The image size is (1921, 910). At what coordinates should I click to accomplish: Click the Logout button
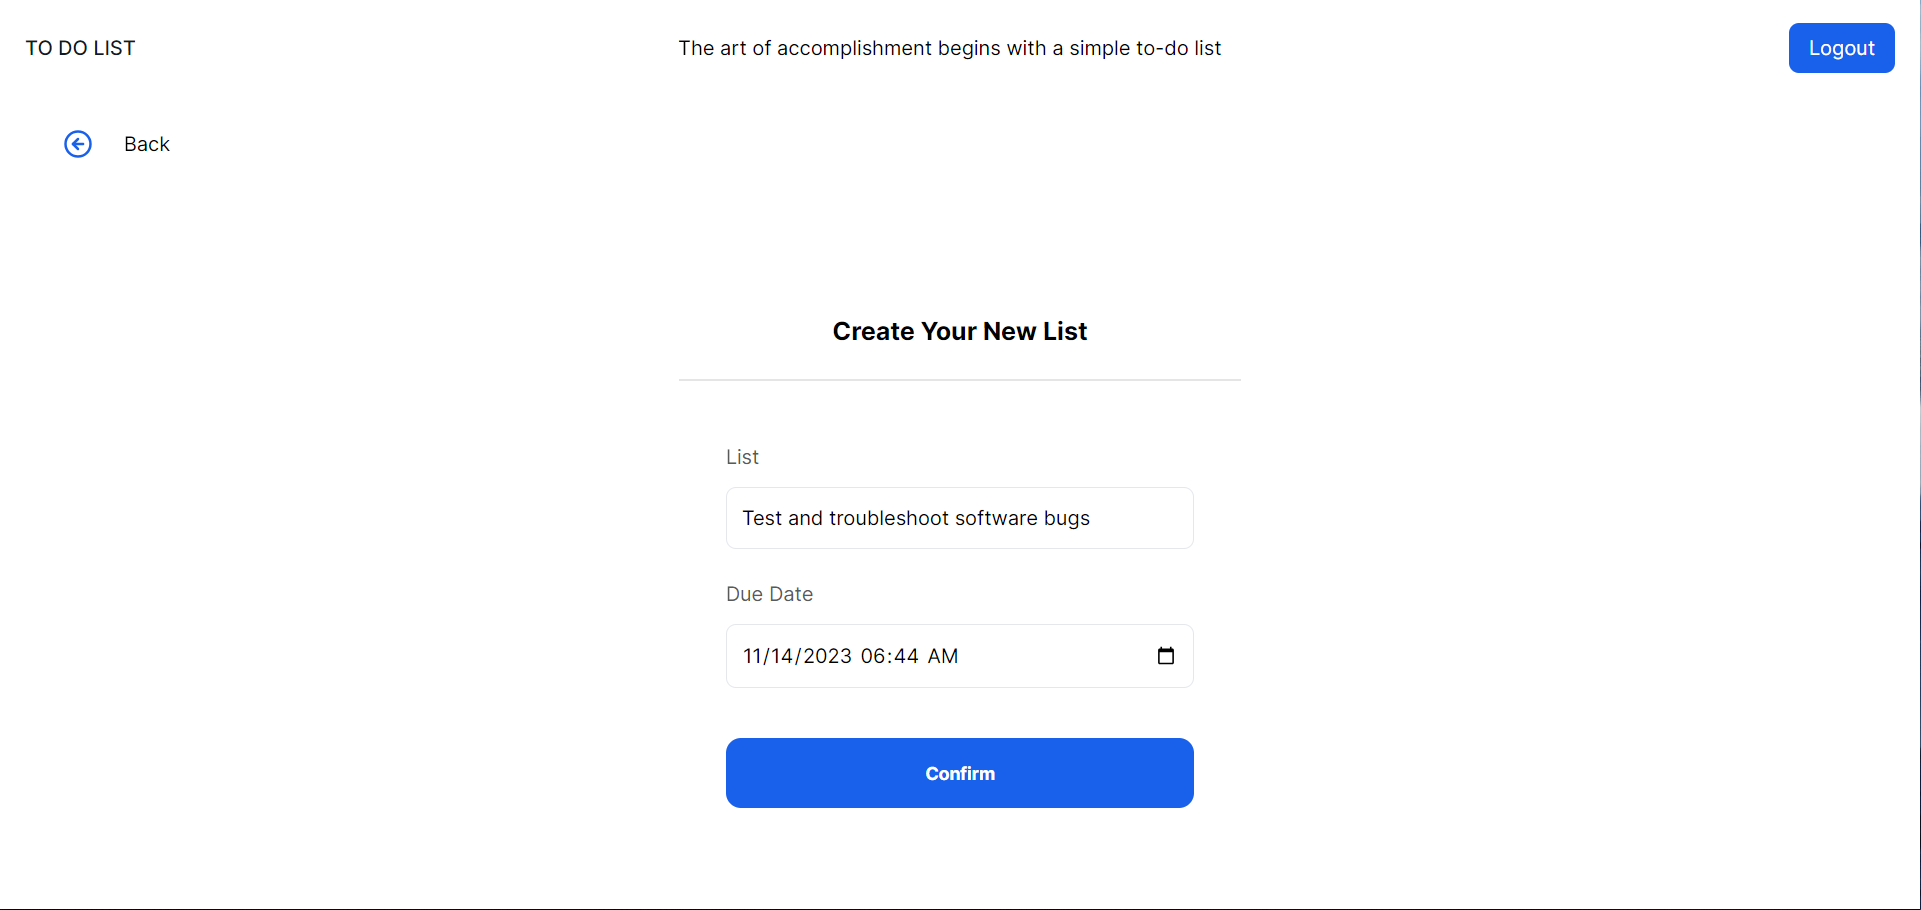click(1840, 48)
